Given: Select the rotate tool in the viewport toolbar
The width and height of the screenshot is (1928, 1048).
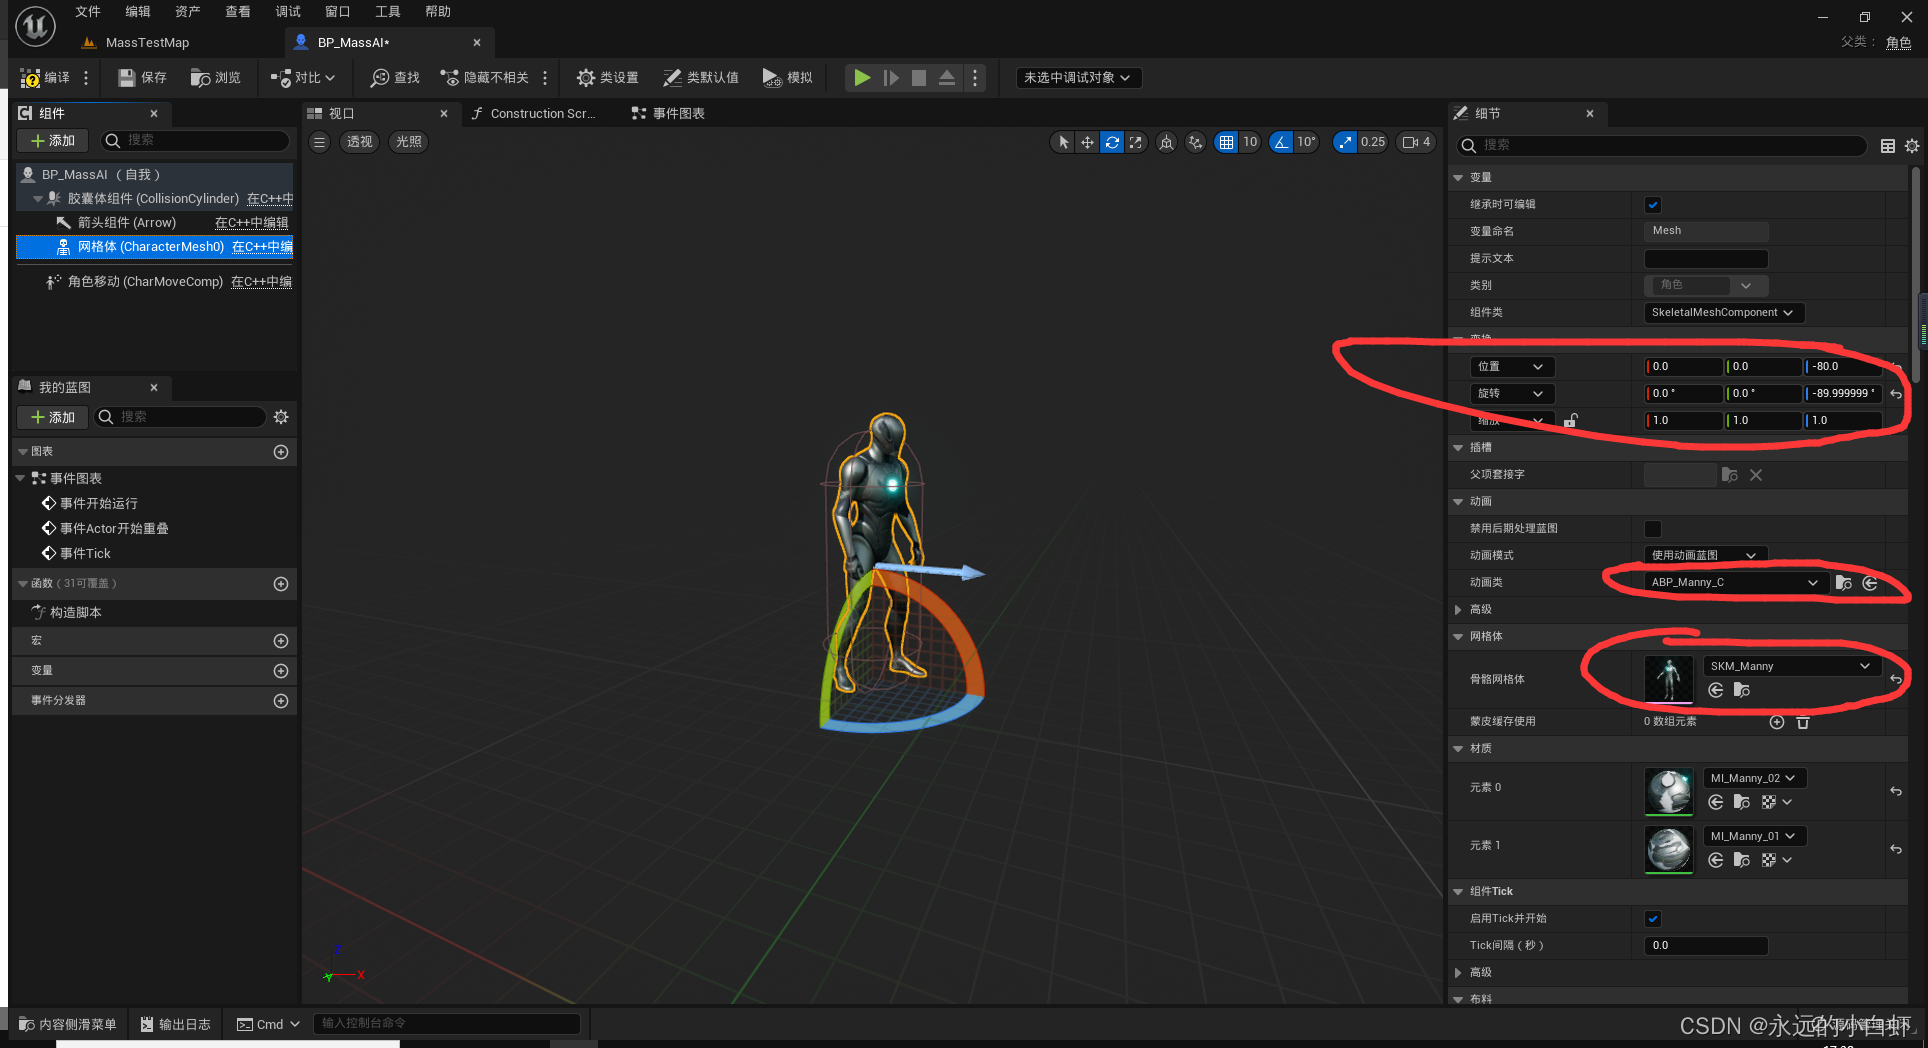Looking at the screenshot, I should (1111, 142).
